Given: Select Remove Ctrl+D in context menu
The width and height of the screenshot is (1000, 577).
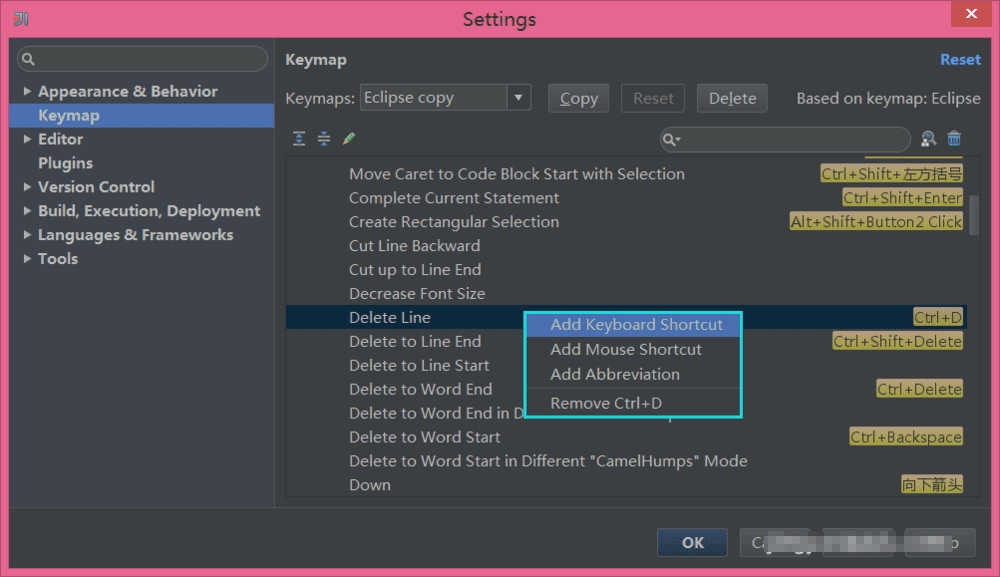Looking at the screenshot, I should (606, 403).
